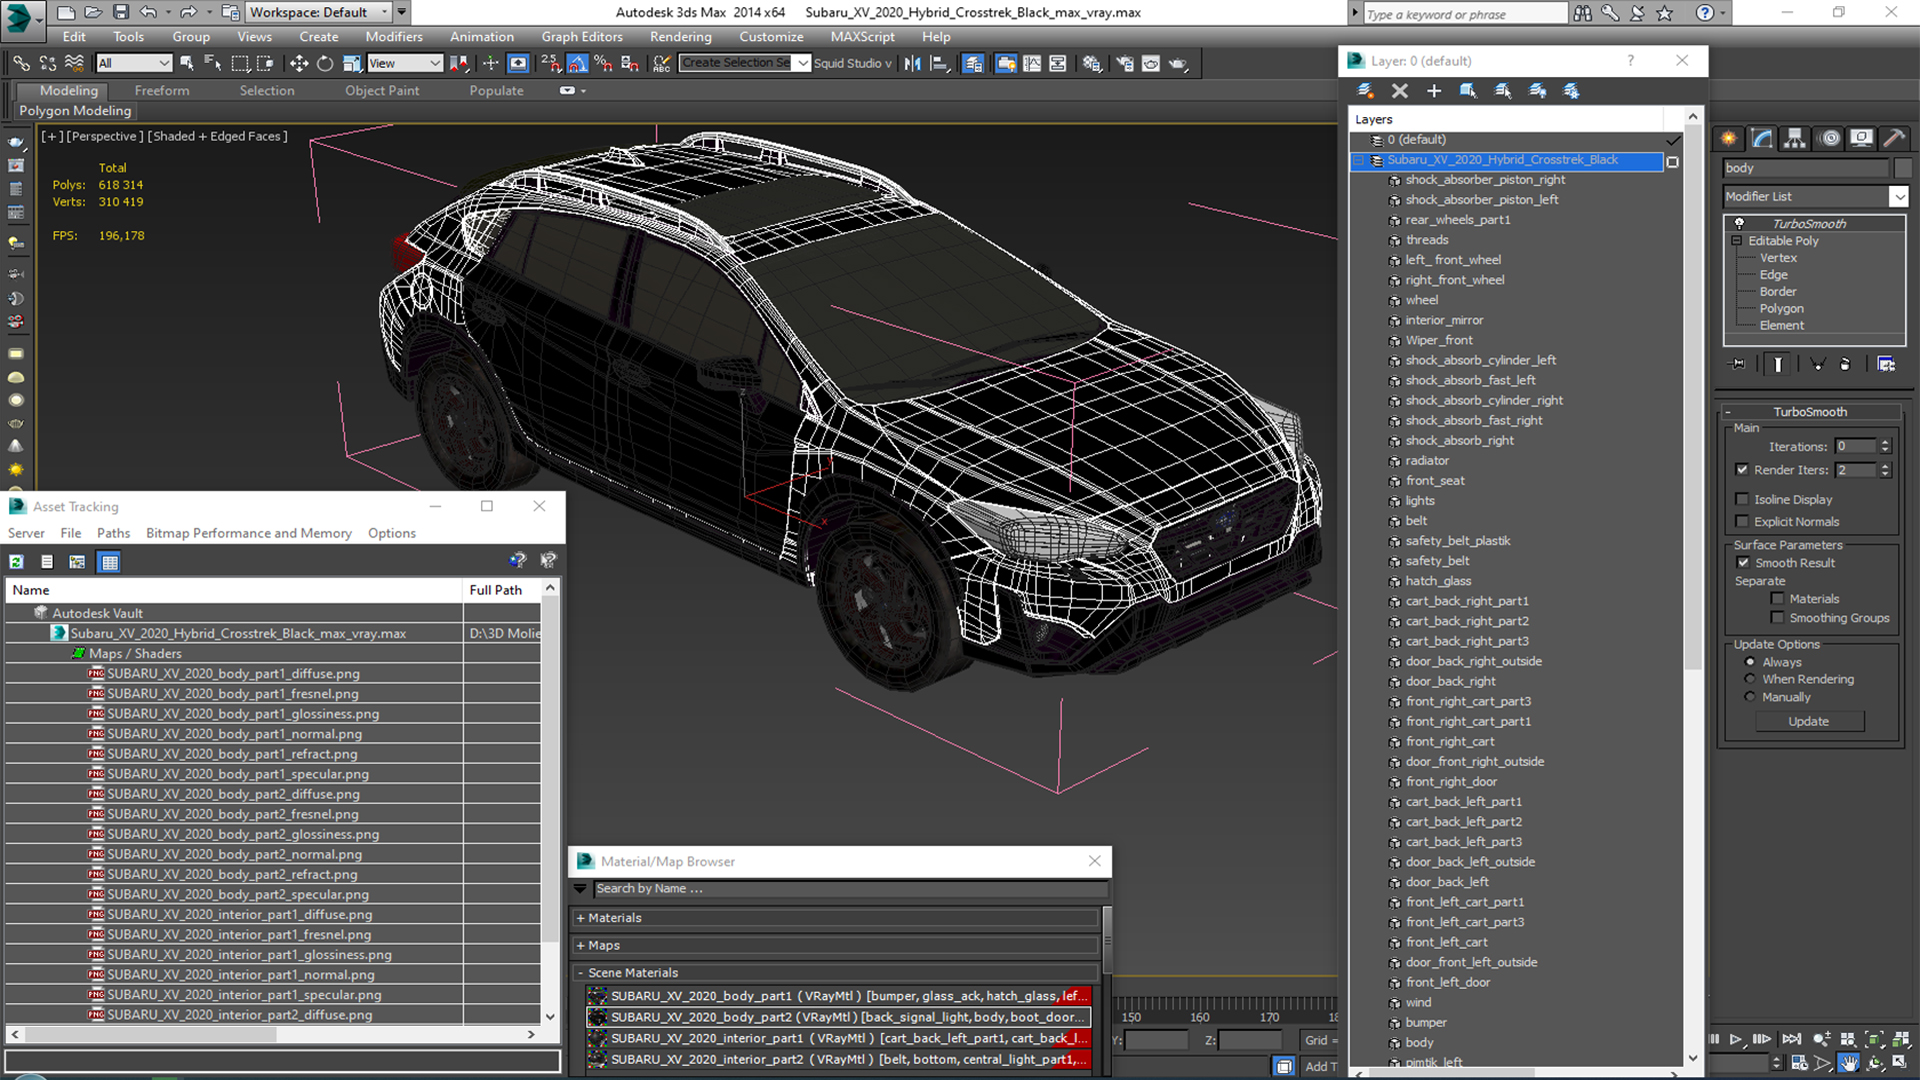Open the Hierarchy command panel tab
The image size is (1920, 1080).
(x=1795, y=138)
